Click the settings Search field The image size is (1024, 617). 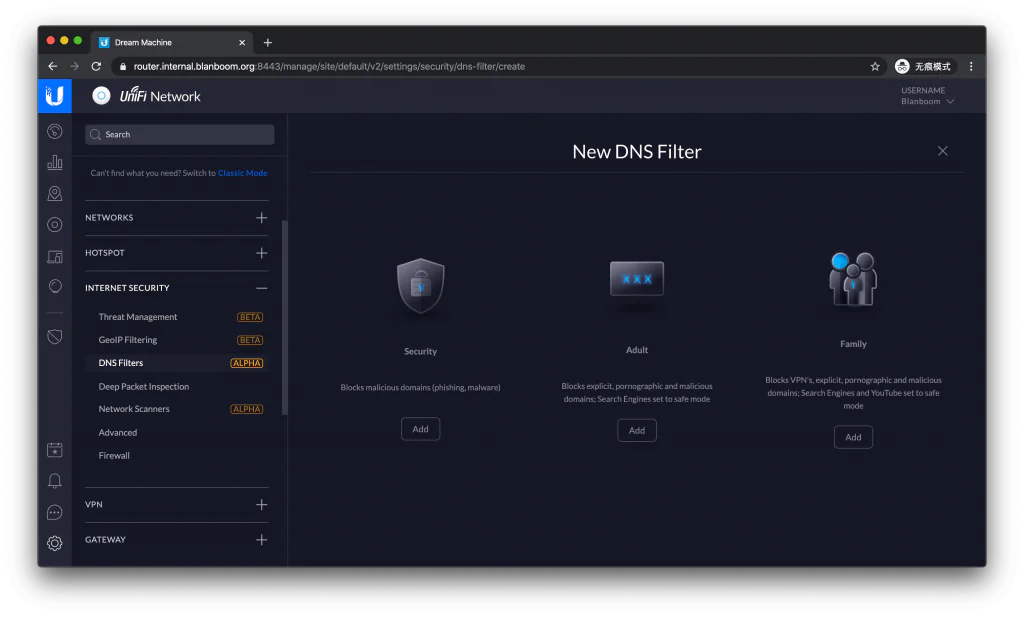pos(180,134)
